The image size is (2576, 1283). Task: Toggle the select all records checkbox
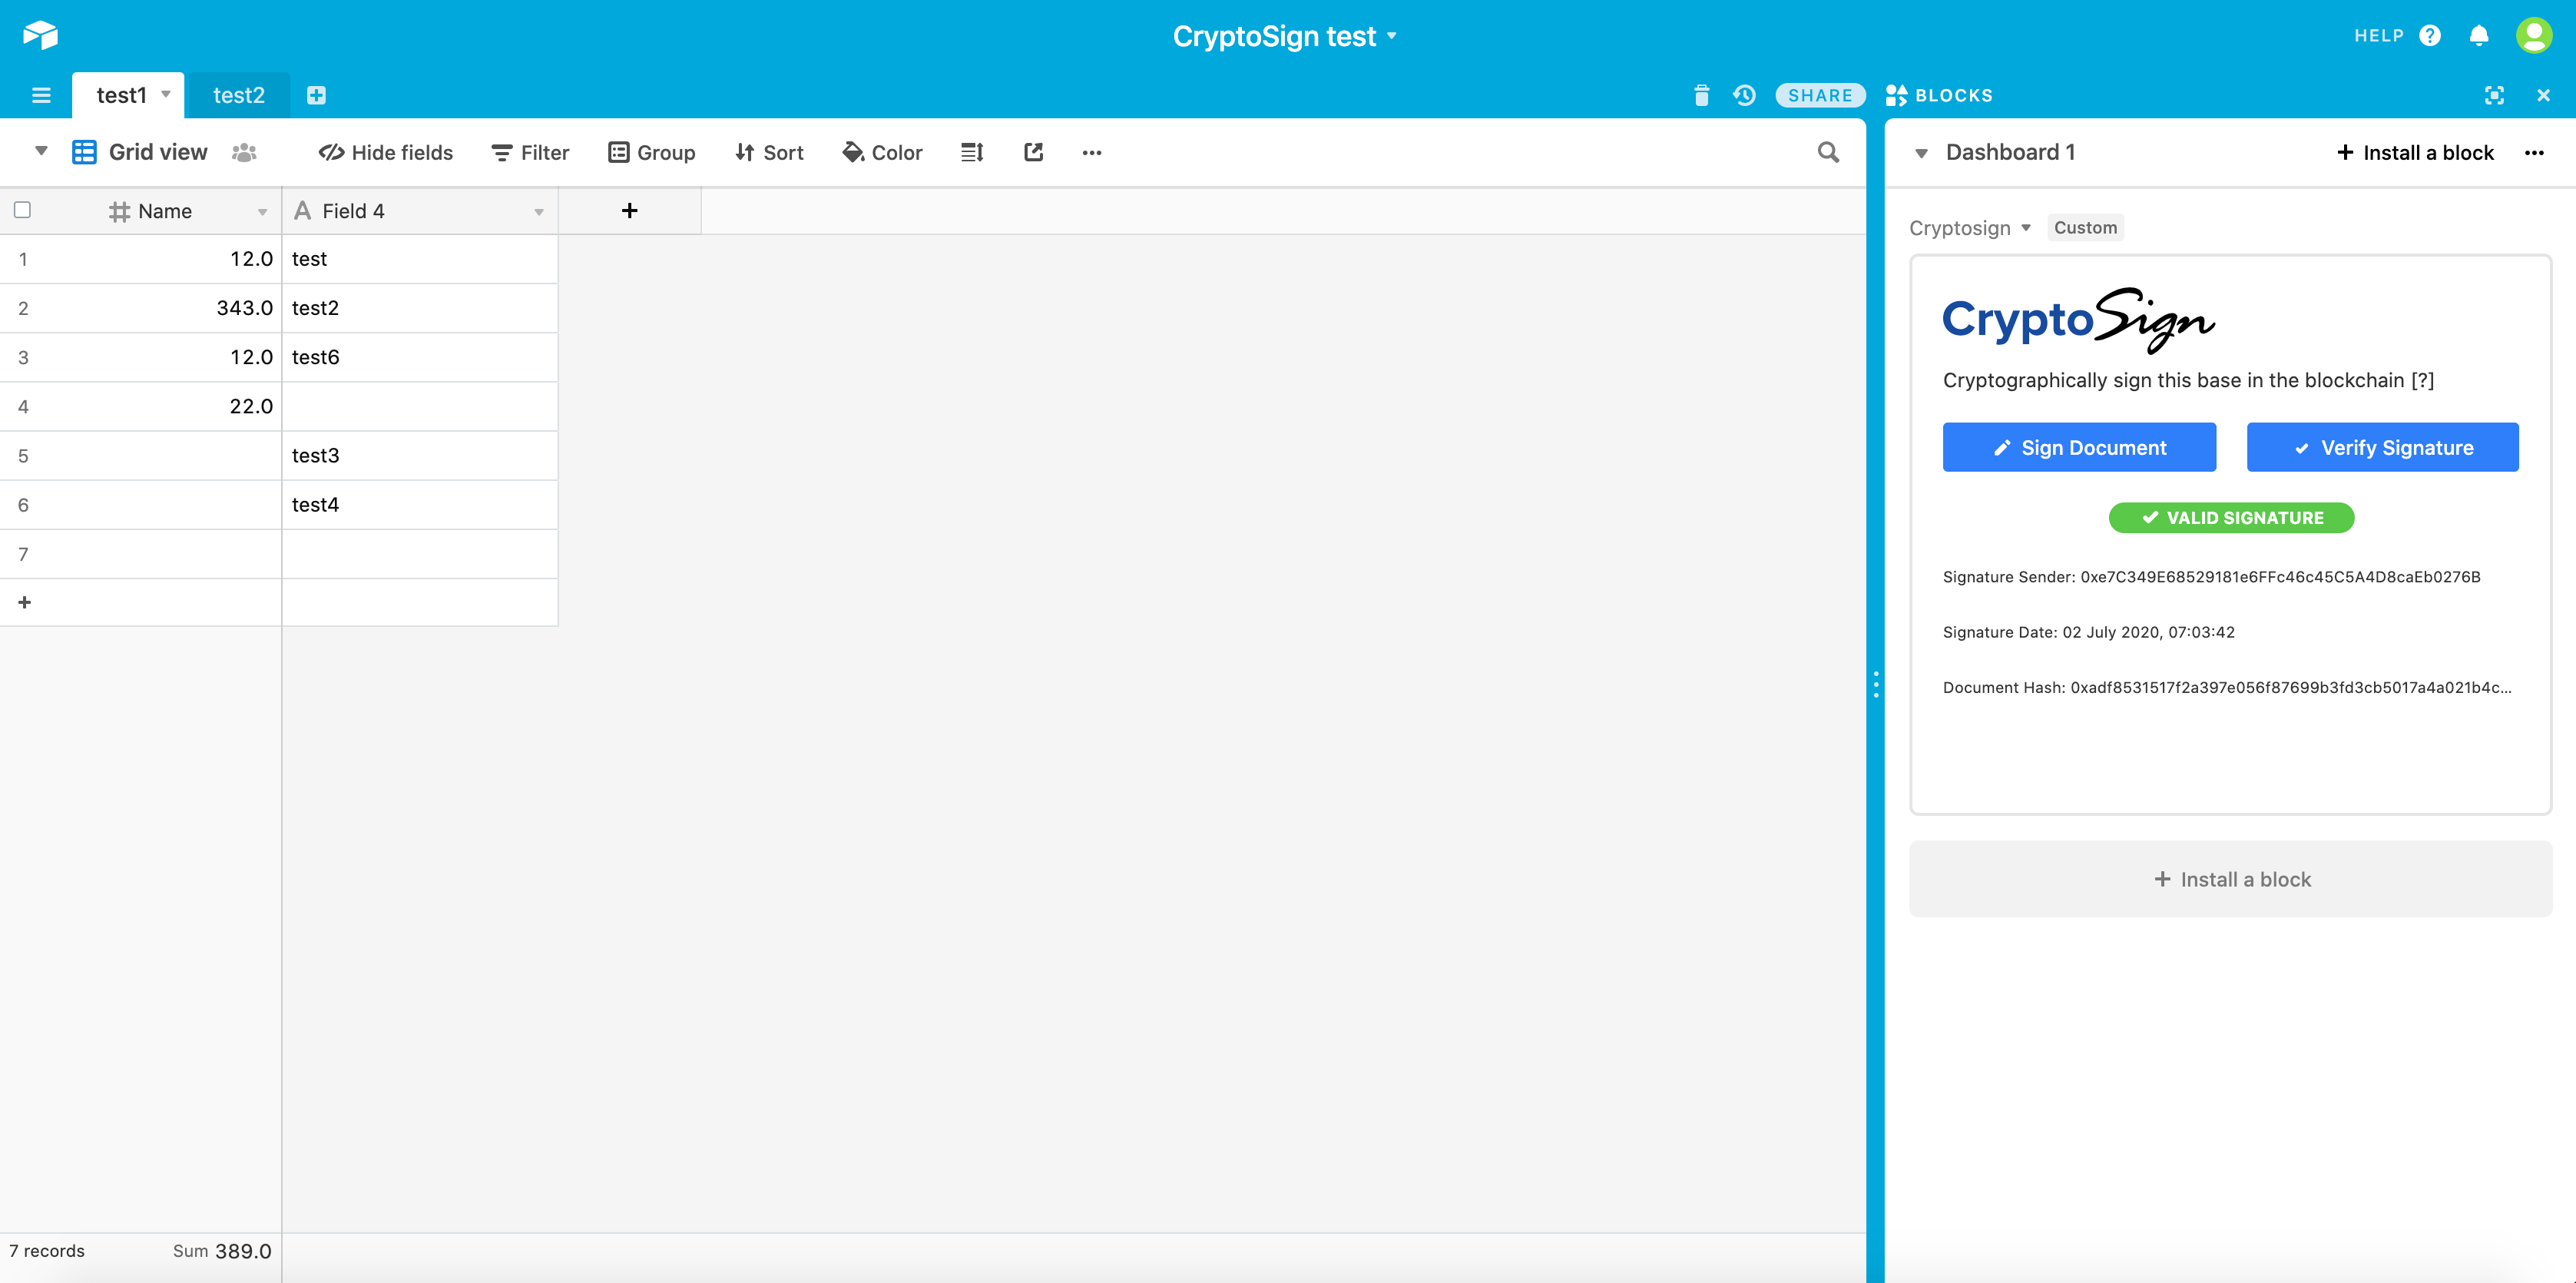tap(22, 210)
